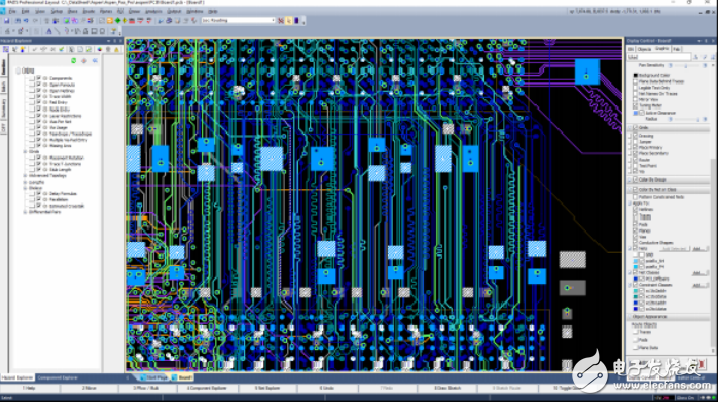This screenshot has width=720, height=402.
Task: Toggle the Components checkbox in hazard tree
Action: click(38, 77)
